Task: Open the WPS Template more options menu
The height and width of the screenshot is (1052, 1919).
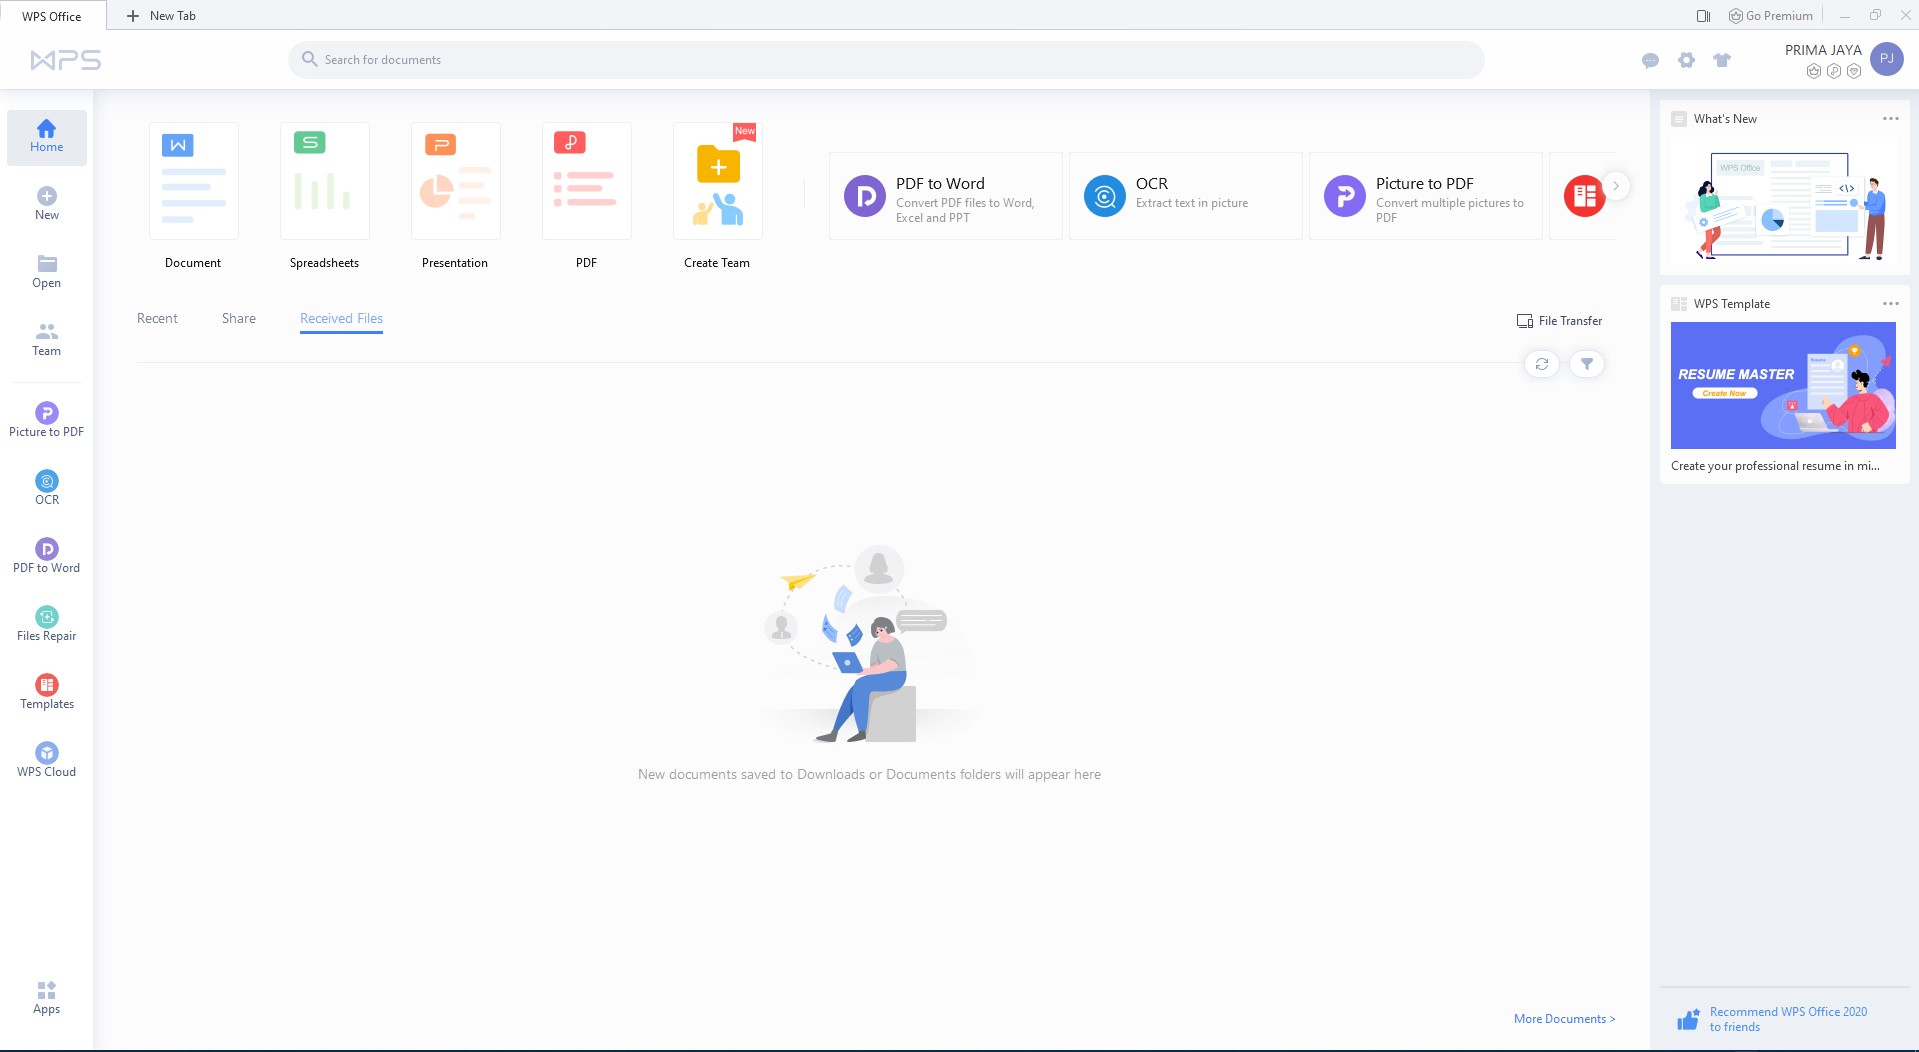Action: [x=1891, y=304]
